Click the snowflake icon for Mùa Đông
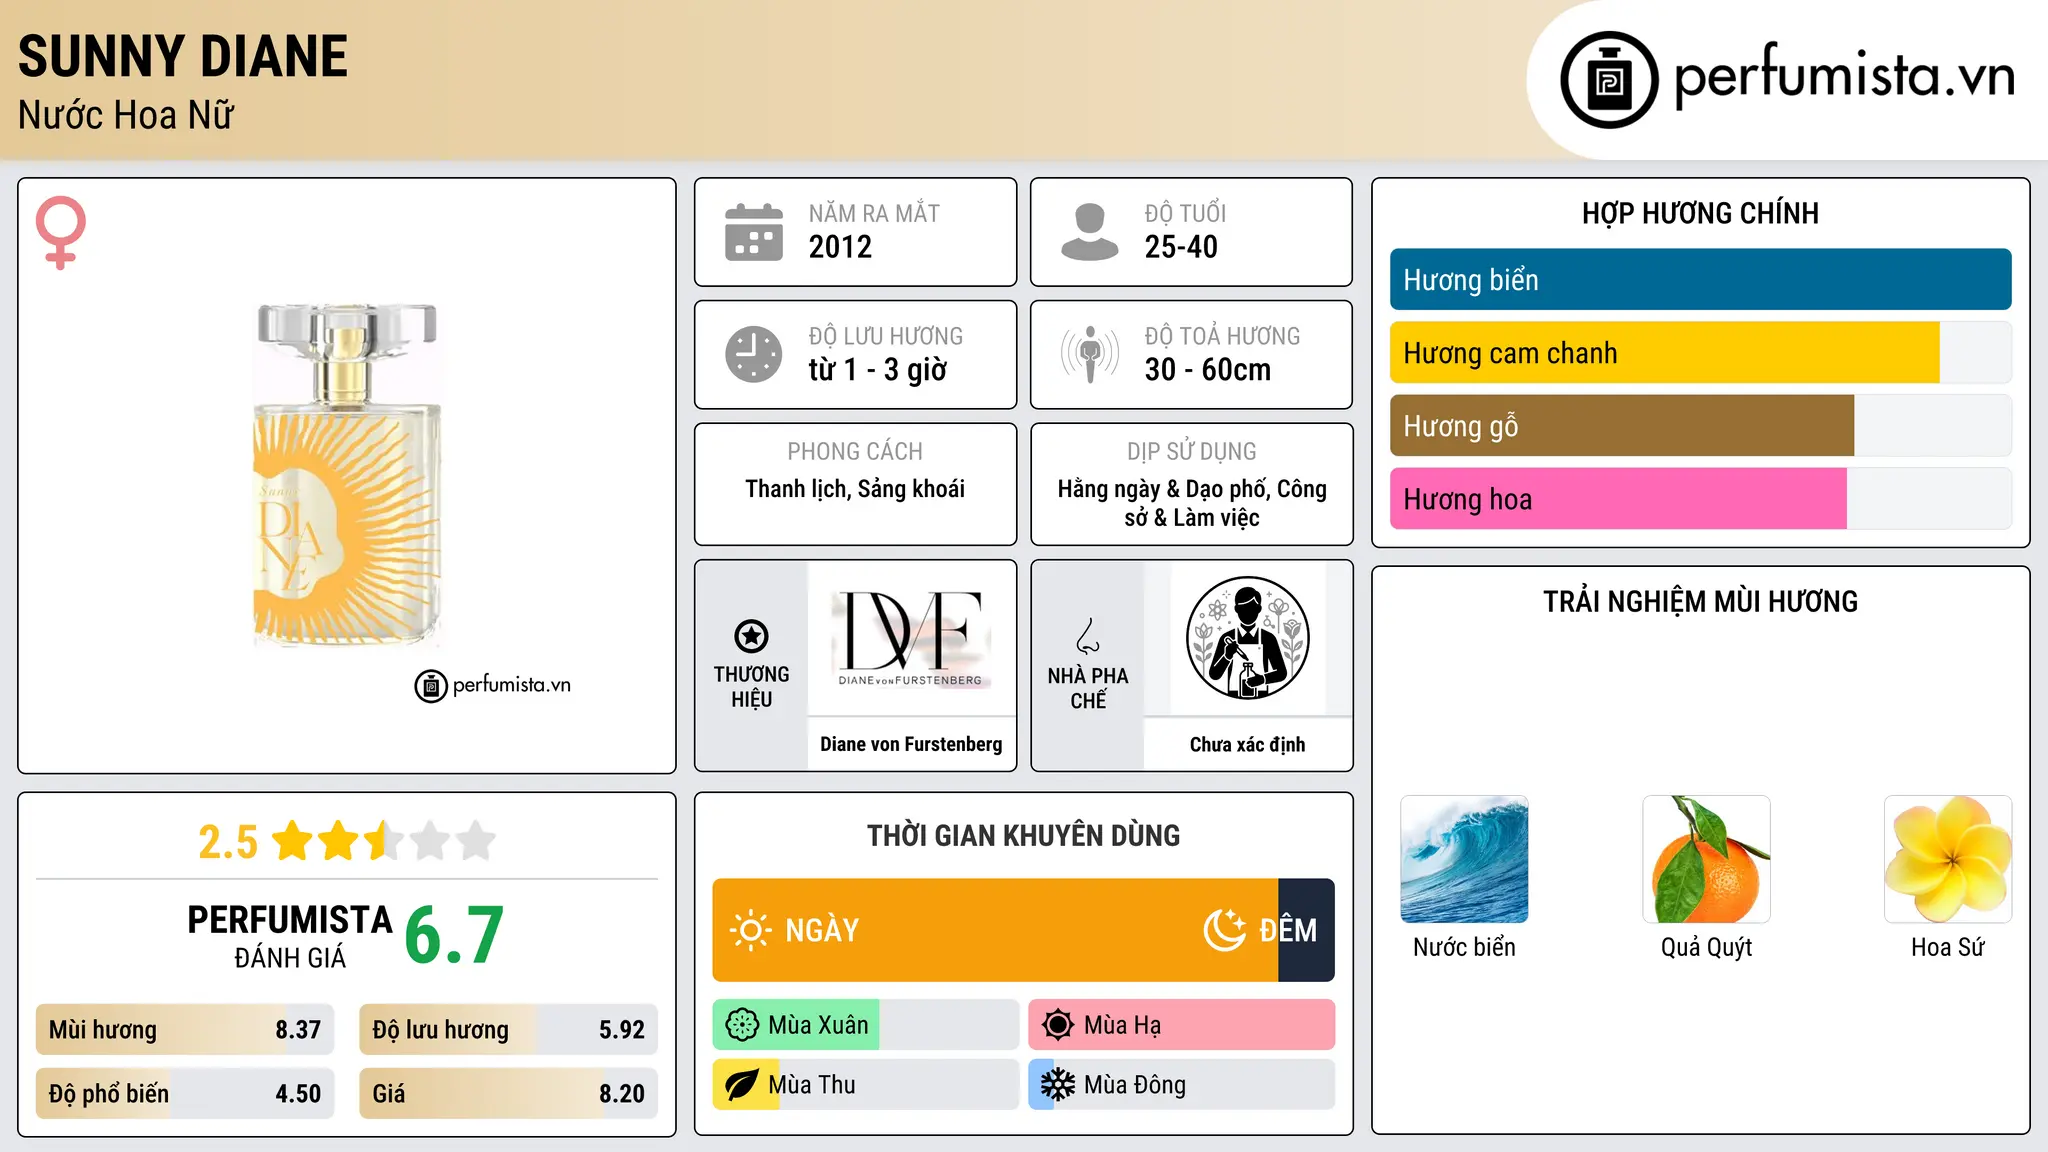 [1058, 1085]
